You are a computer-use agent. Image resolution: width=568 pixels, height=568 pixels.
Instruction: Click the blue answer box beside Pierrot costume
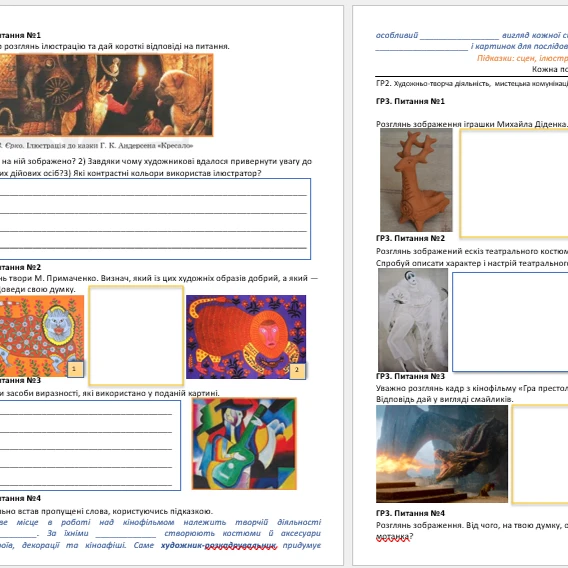(x=510, y=322)
